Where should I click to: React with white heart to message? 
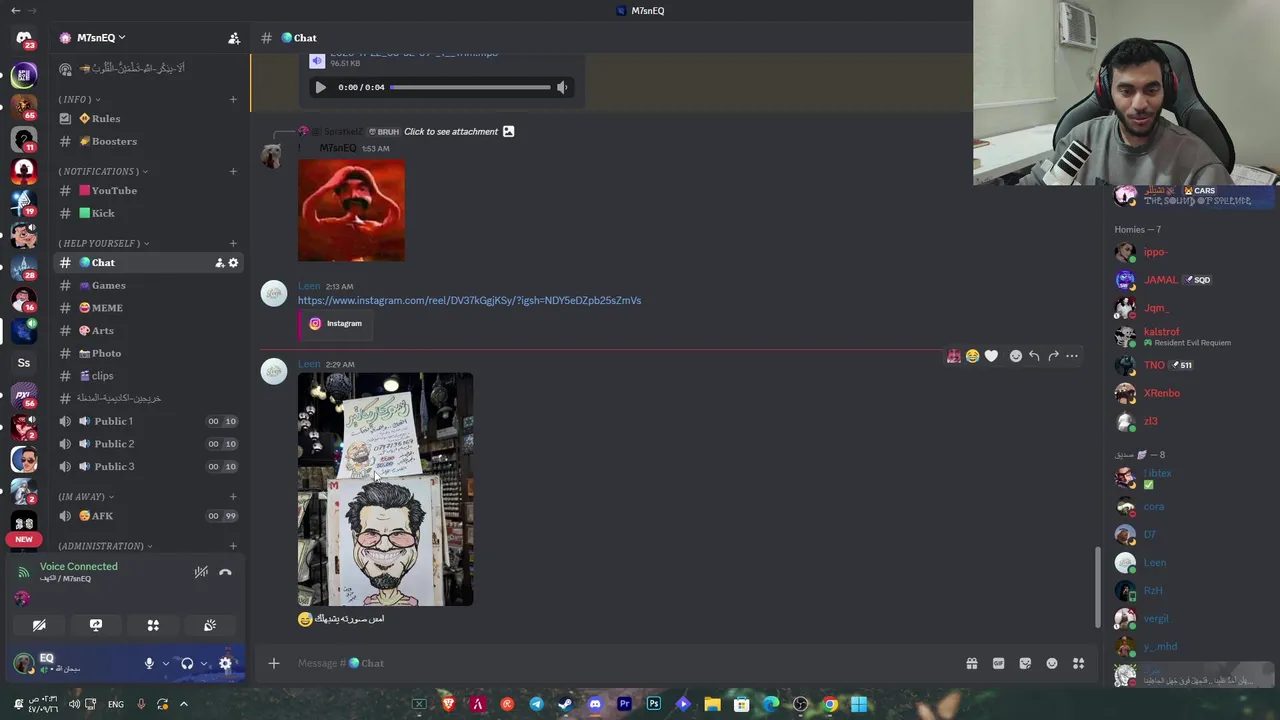point(991,356)
